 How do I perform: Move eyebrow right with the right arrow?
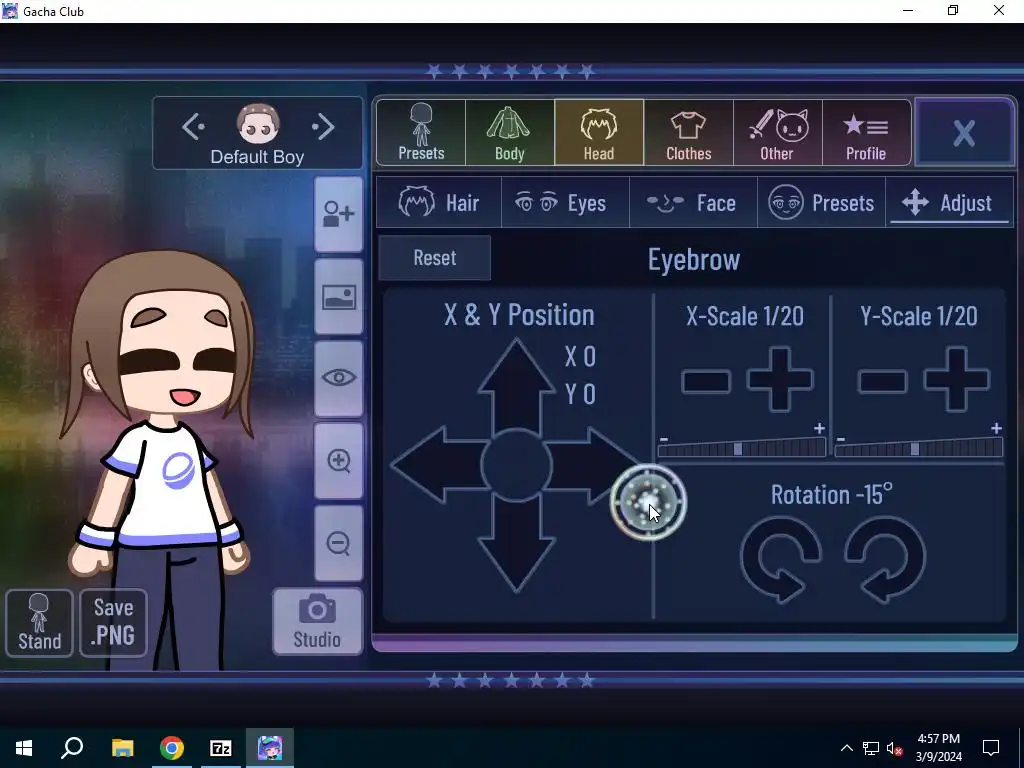[x=588, y=465]
